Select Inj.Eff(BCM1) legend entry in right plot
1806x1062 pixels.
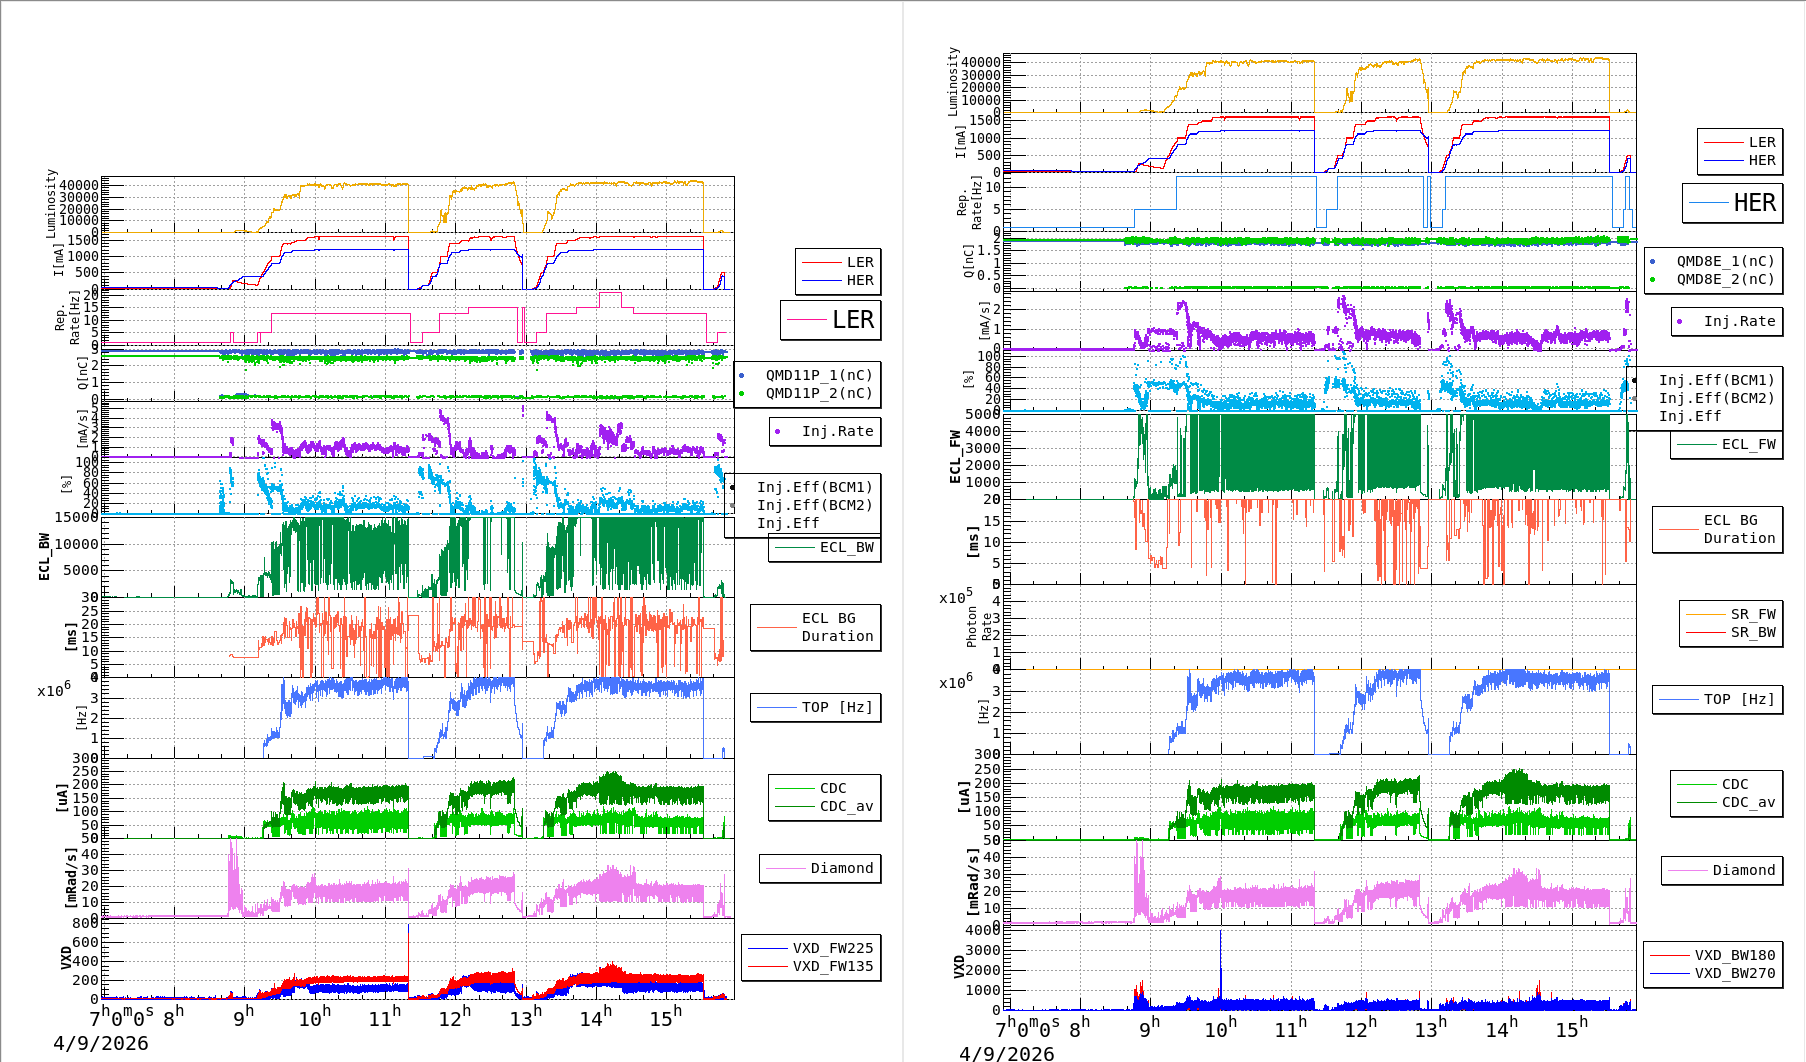click(x=1715, y=380)
